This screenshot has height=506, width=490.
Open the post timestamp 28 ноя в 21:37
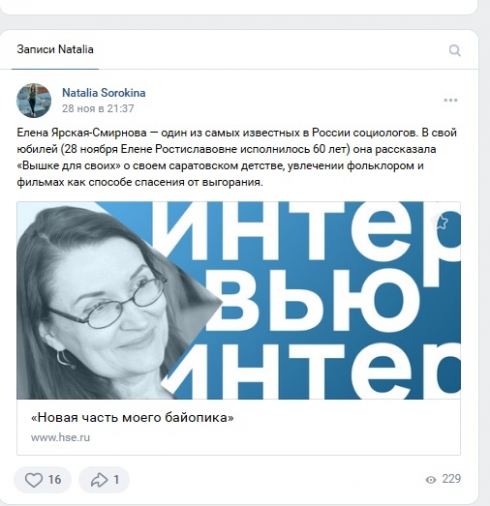click(98, 109)
